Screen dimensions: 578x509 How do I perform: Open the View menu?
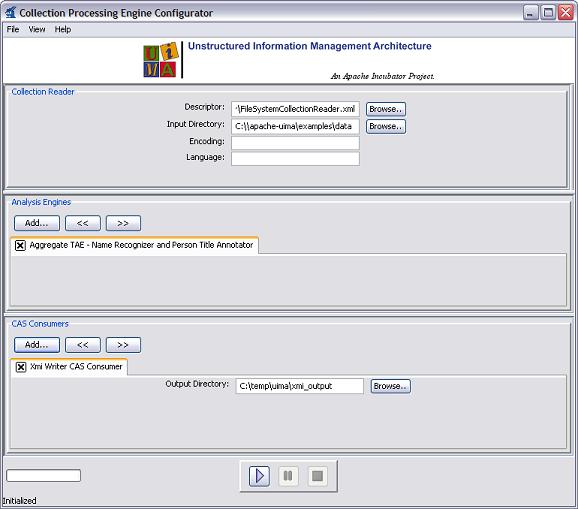[37, 29]
